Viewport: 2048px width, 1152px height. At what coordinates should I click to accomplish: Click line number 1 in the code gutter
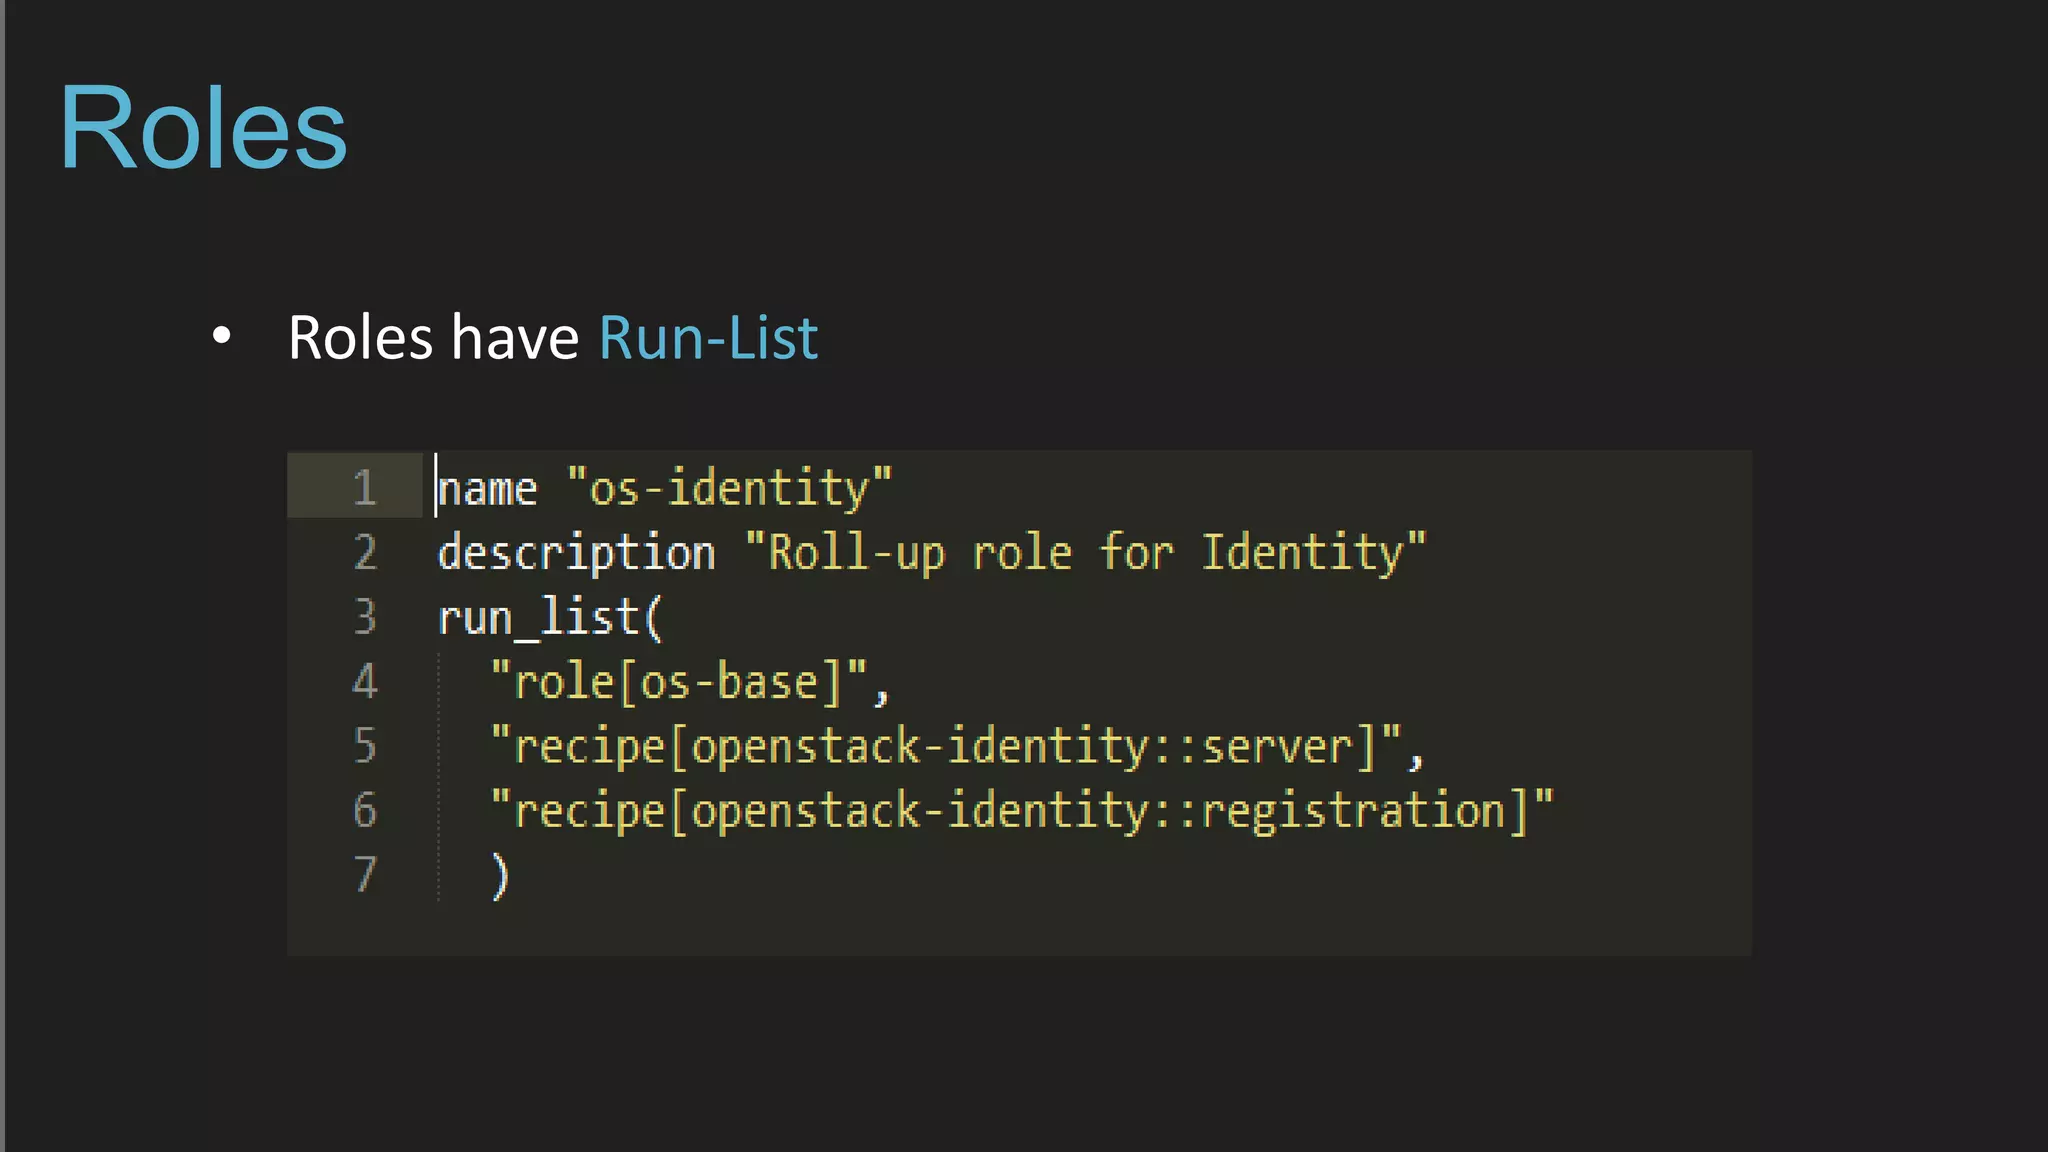pyautogui.click(x=364, y=488)
